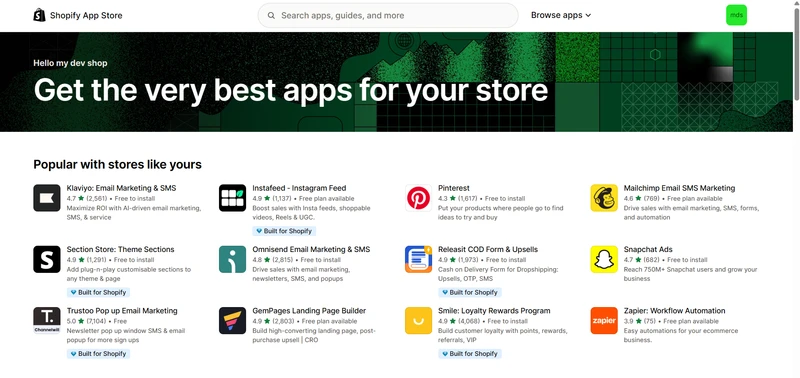Image resolution: width=800 pixels, height=378 pixels.
Task: Click the page vertical scrollbar thumb
Action: tap(796, 54)
